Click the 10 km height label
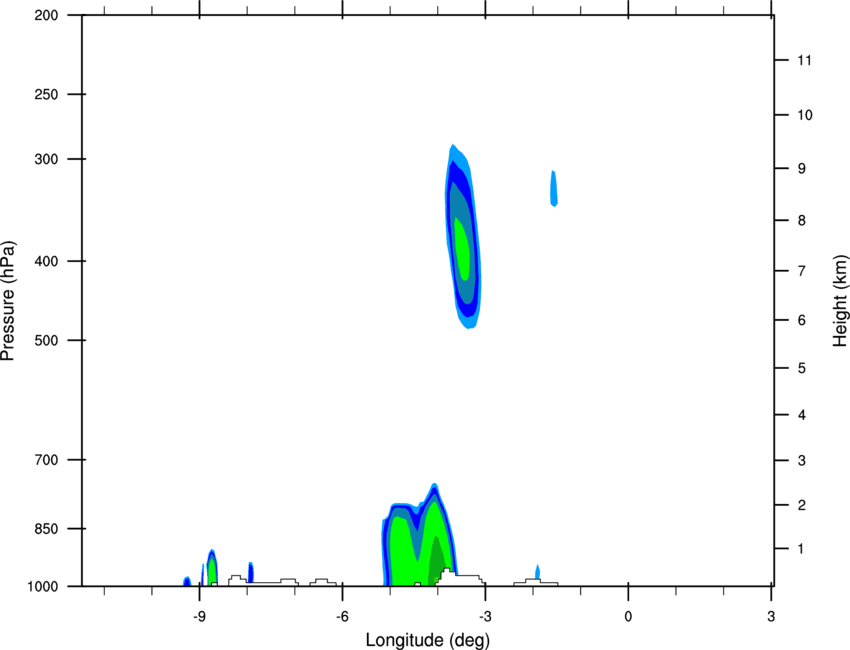The image size is (850, 650). pyautogui.click(x=804, y=115)
